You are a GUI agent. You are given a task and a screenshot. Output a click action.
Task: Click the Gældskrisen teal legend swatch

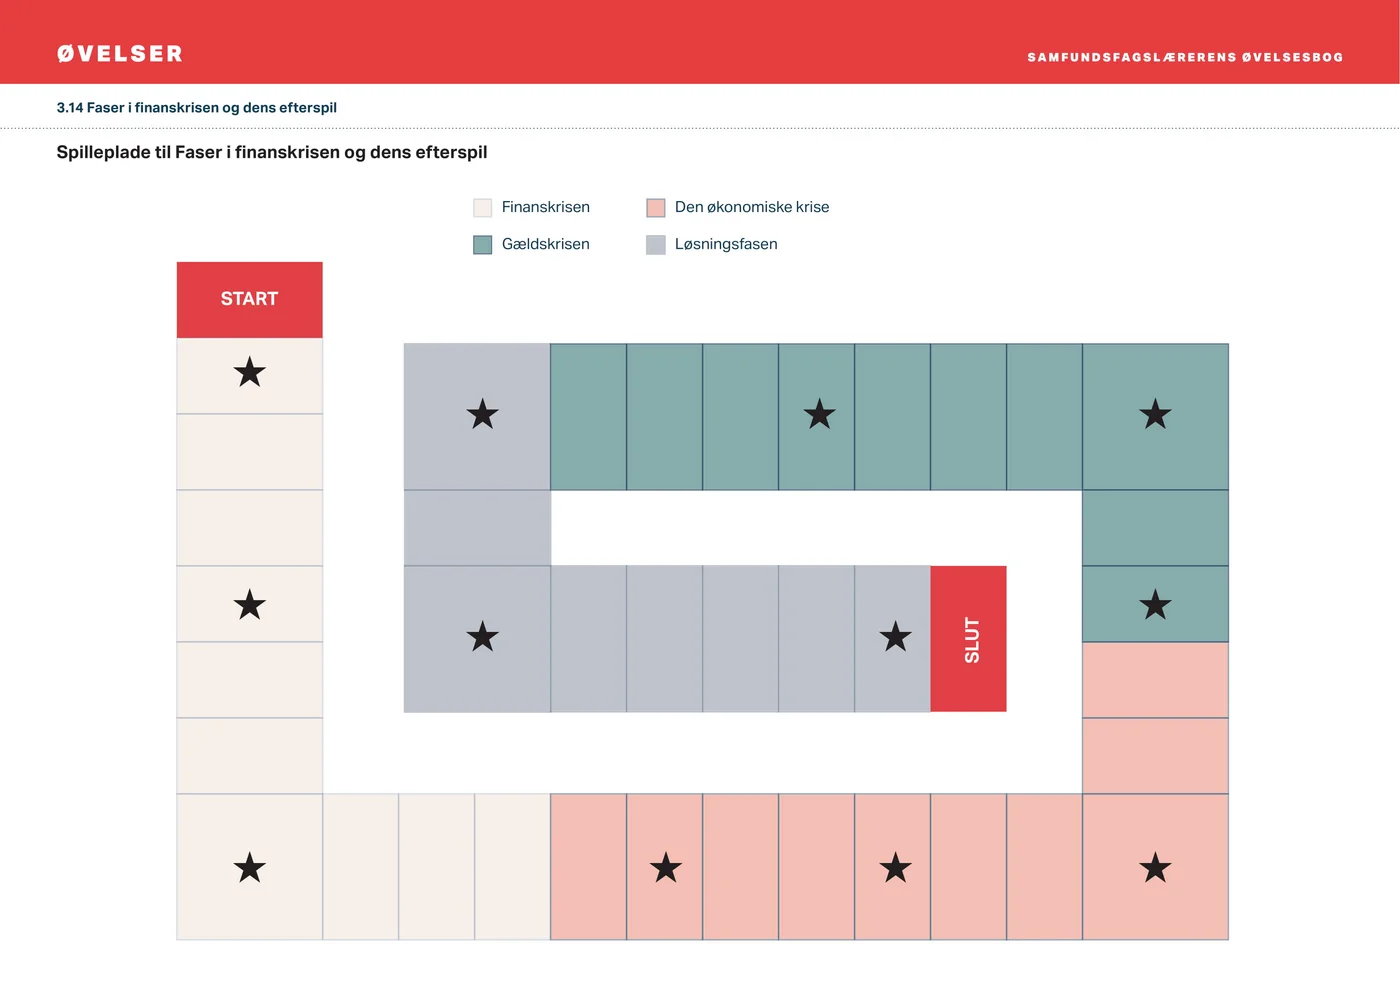pos(483,245)
